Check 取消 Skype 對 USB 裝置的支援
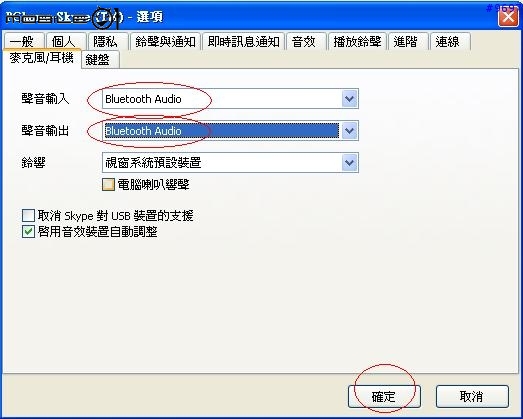The height and width of the screenshot is (419, 523). pyautogui.click(x=28, y=216)
